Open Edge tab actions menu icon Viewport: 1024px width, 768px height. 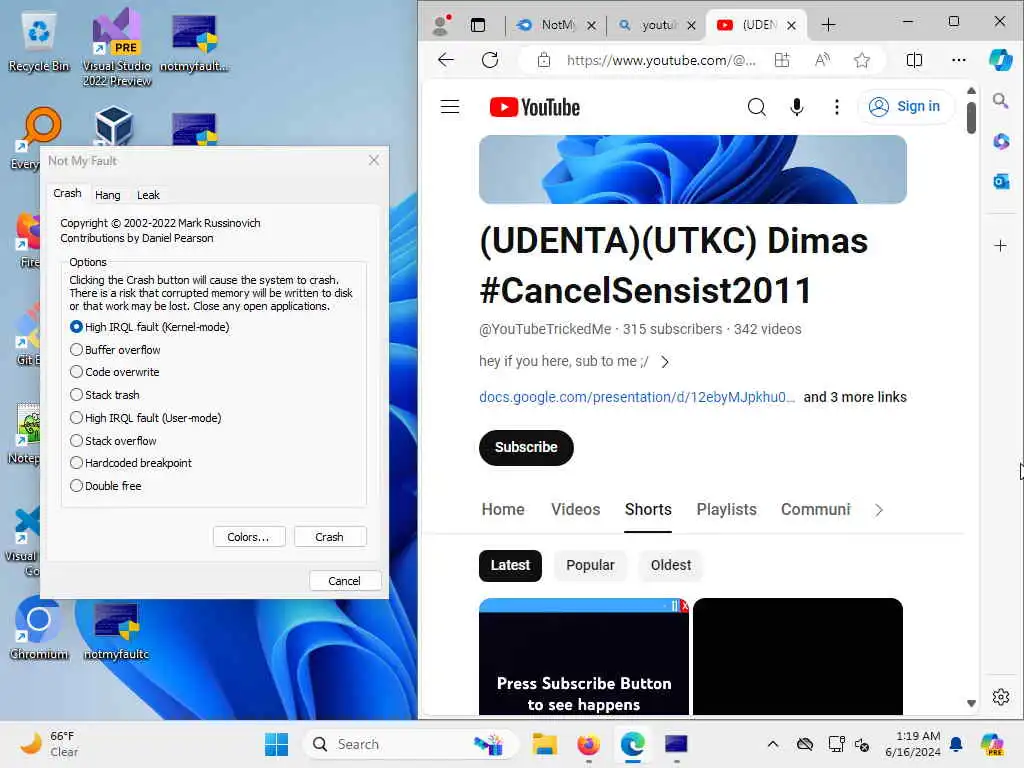point(478,25)
